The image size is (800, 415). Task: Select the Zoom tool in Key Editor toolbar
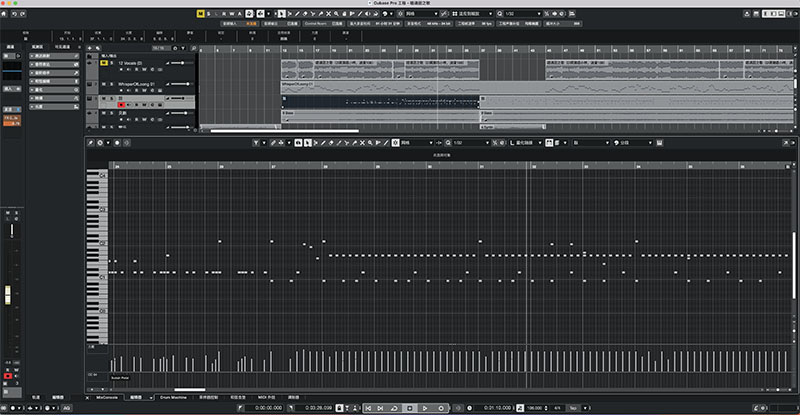tap(370, 143)
